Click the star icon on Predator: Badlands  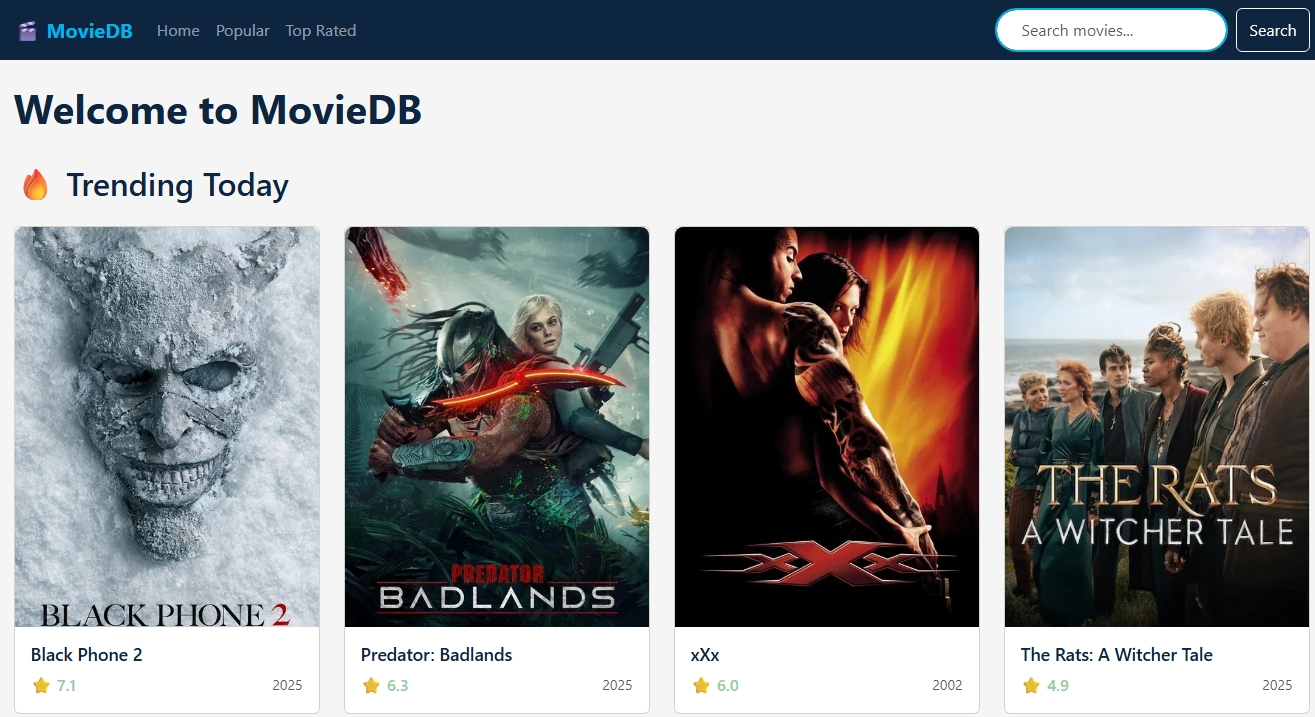pyautogui.click(x=371, y=686)
